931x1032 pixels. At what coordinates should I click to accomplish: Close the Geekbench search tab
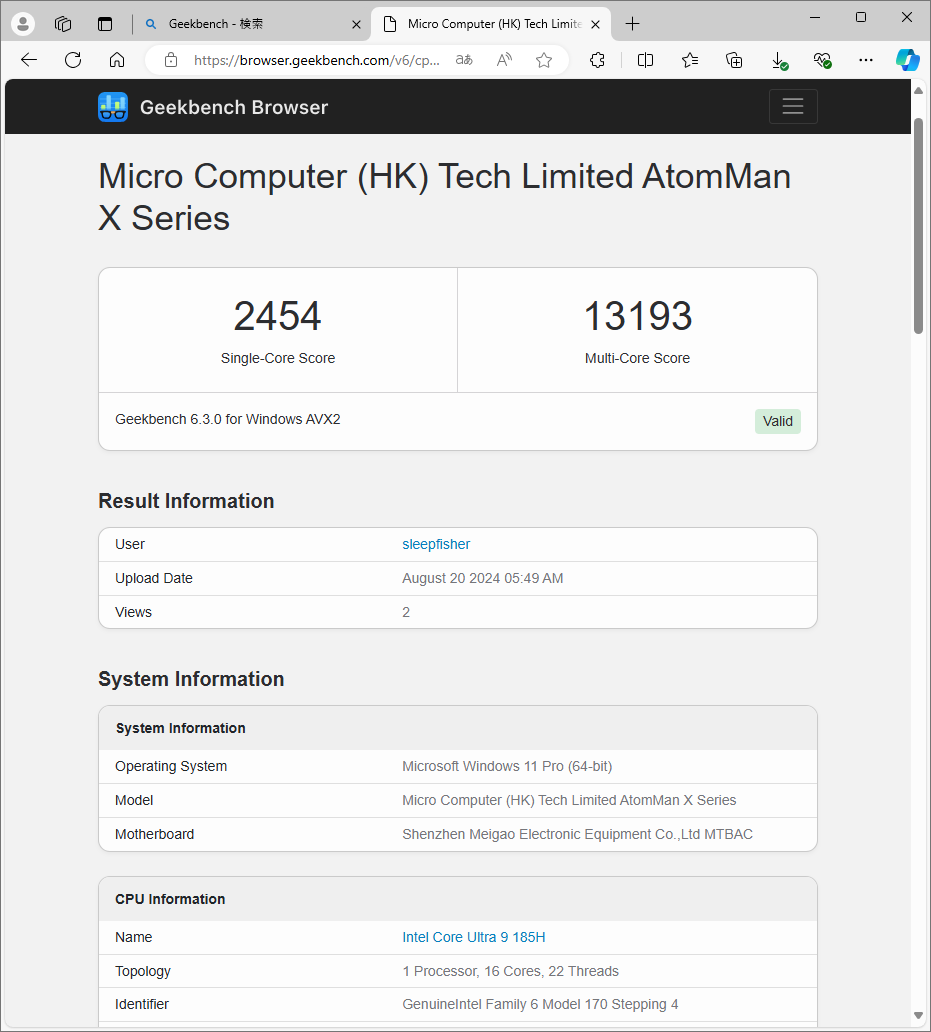pyautogui.click(x=356, y=24)
